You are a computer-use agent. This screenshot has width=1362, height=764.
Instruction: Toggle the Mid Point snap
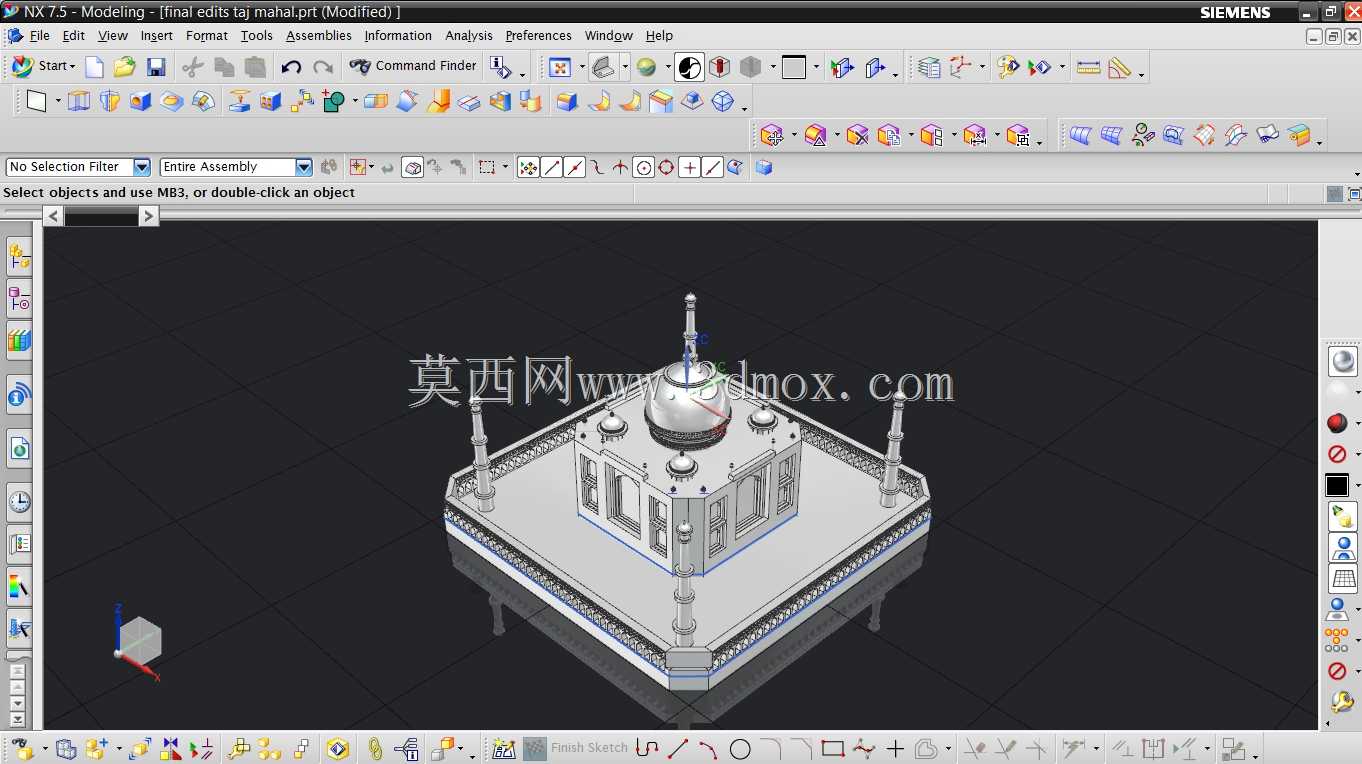click(574, 168)
